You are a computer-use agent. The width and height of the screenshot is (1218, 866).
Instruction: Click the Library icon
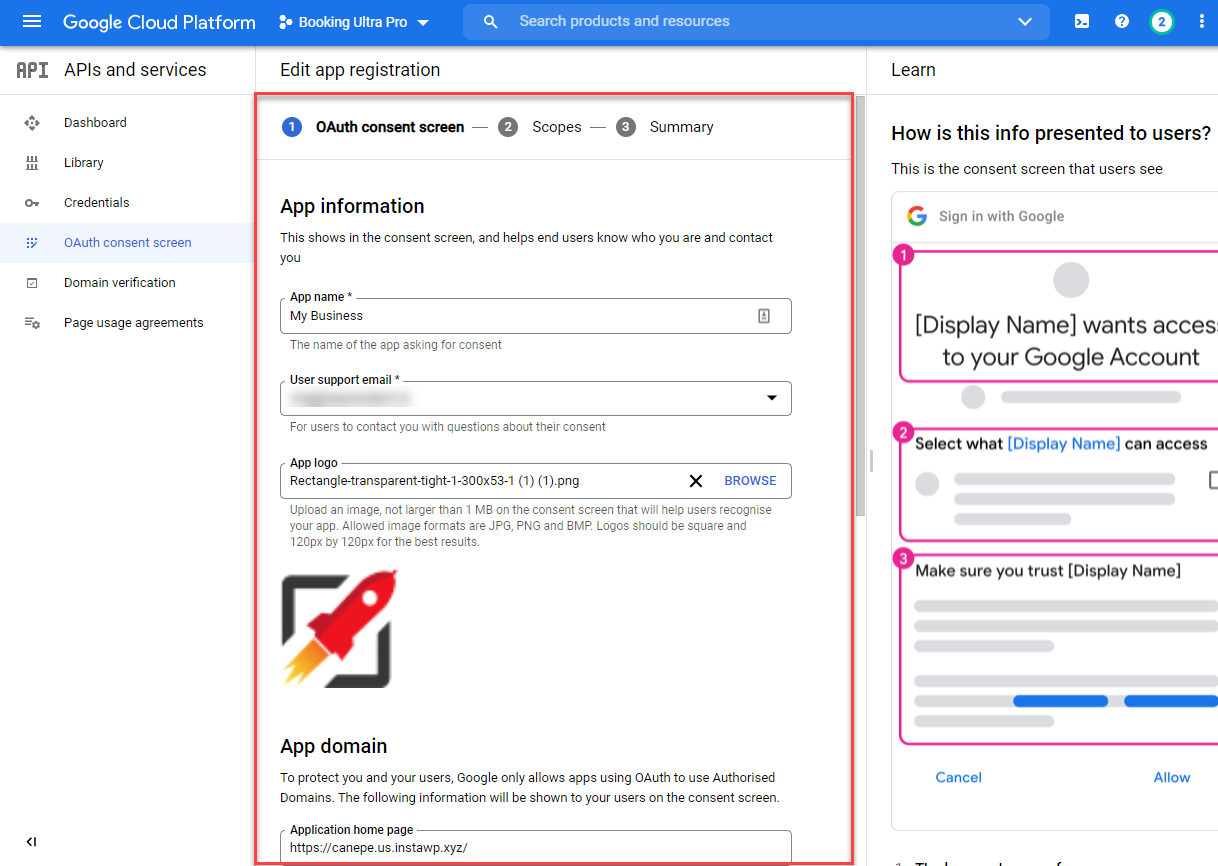[x=32, y=163]
